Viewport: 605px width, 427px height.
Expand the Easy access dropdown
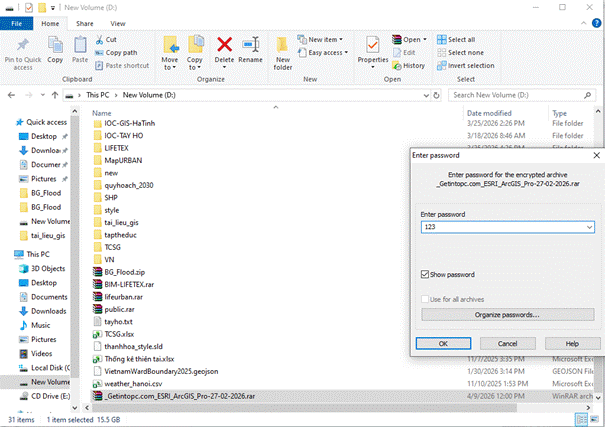coord(330,53)
